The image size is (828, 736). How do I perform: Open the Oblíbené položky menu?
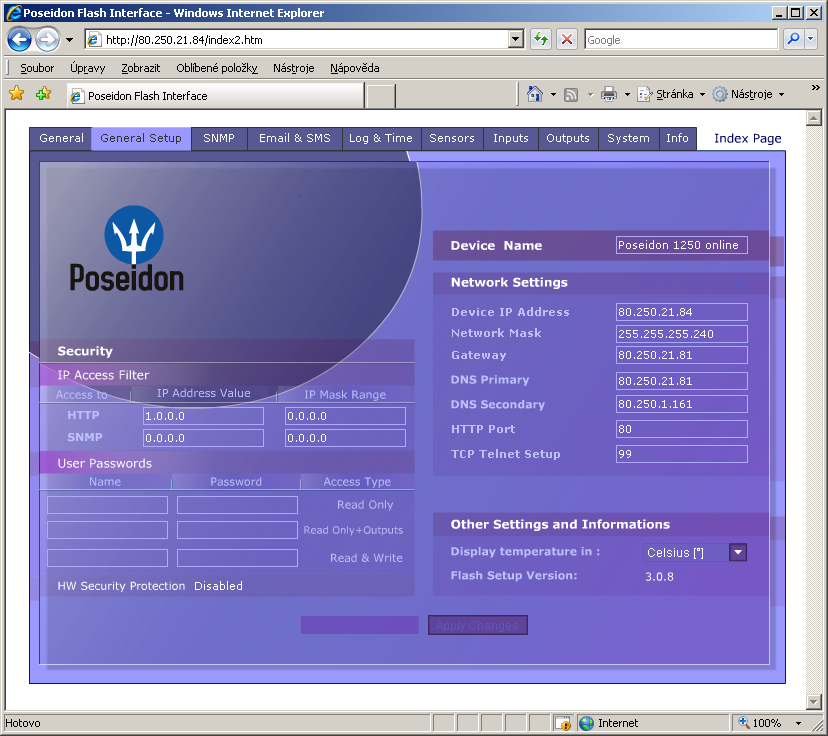(217, 68)
